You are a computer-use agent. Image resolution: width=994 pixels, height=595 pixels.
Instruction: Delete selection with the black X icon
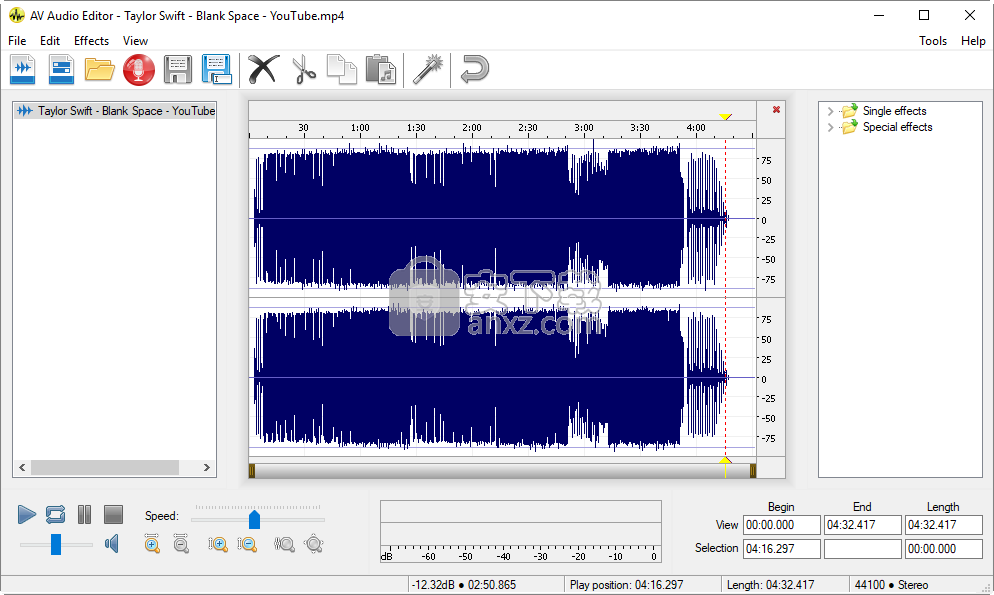pyautogui.click(x=263, y=69)
